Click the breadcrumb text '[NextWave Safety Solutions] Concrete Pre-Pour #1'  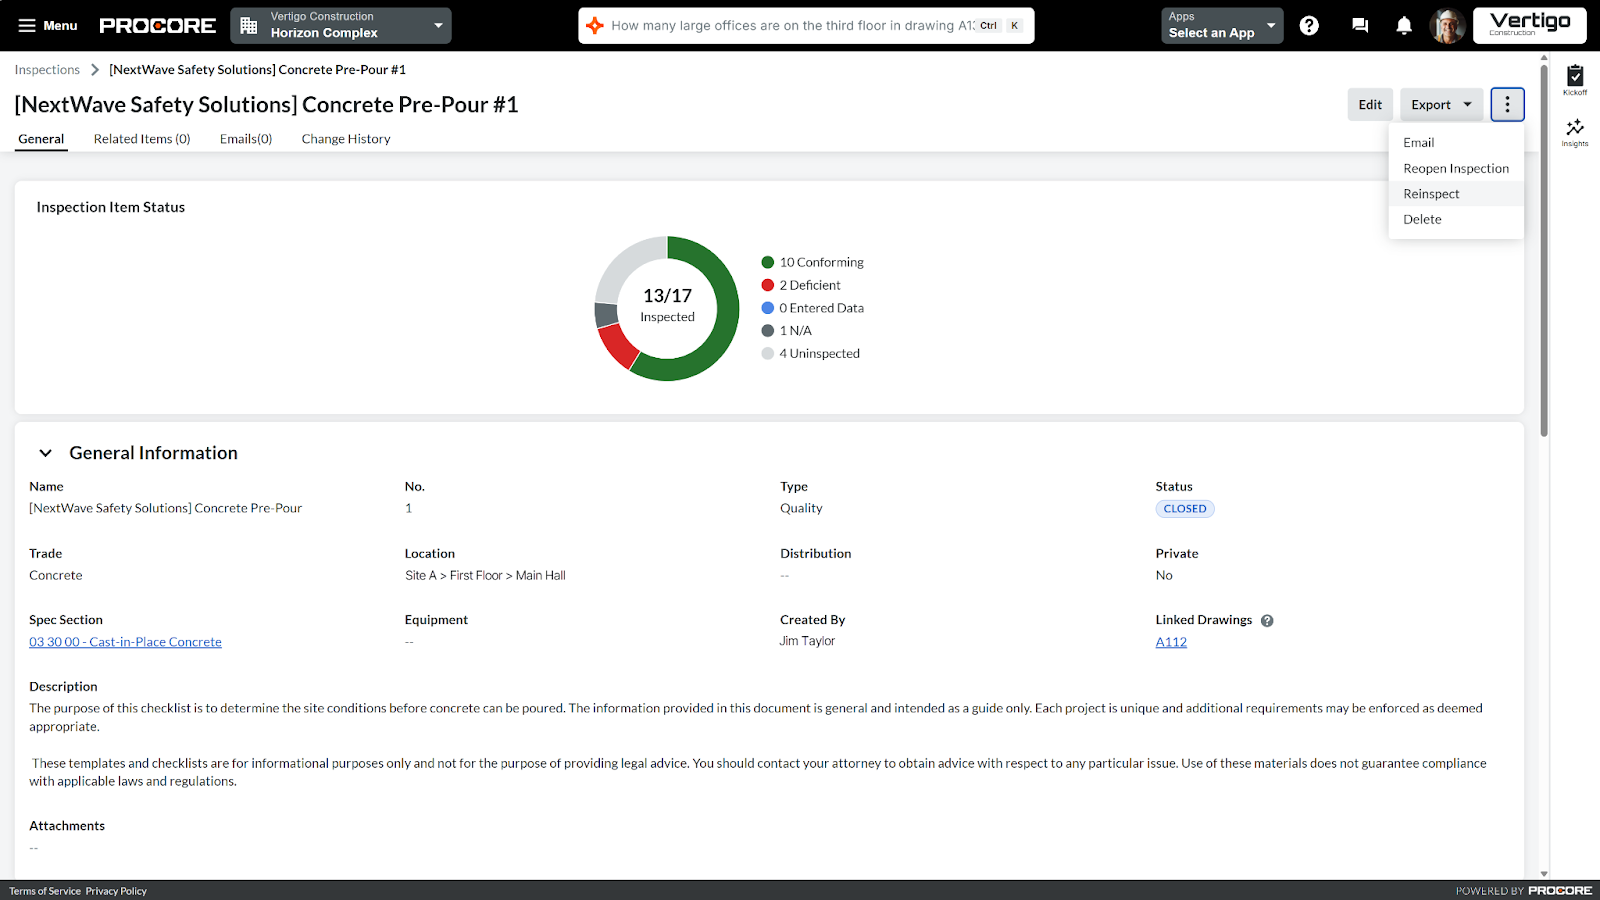click(257, 70)
